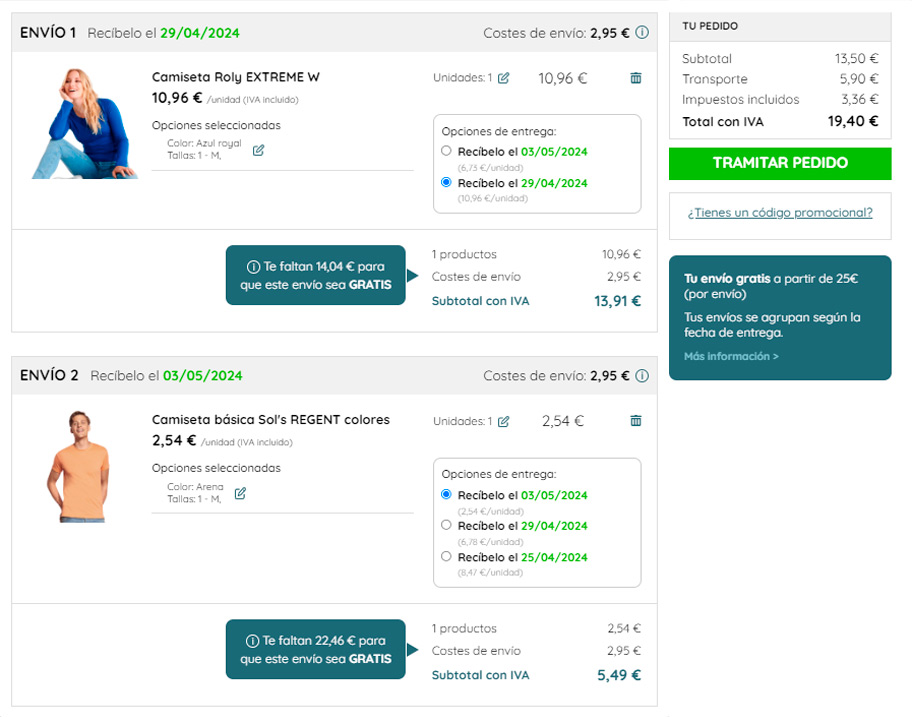This screenshot has width=912, height=717.
Task: Open Camiseta Roly EXTREME W product title
Action: tap(236, 77)
